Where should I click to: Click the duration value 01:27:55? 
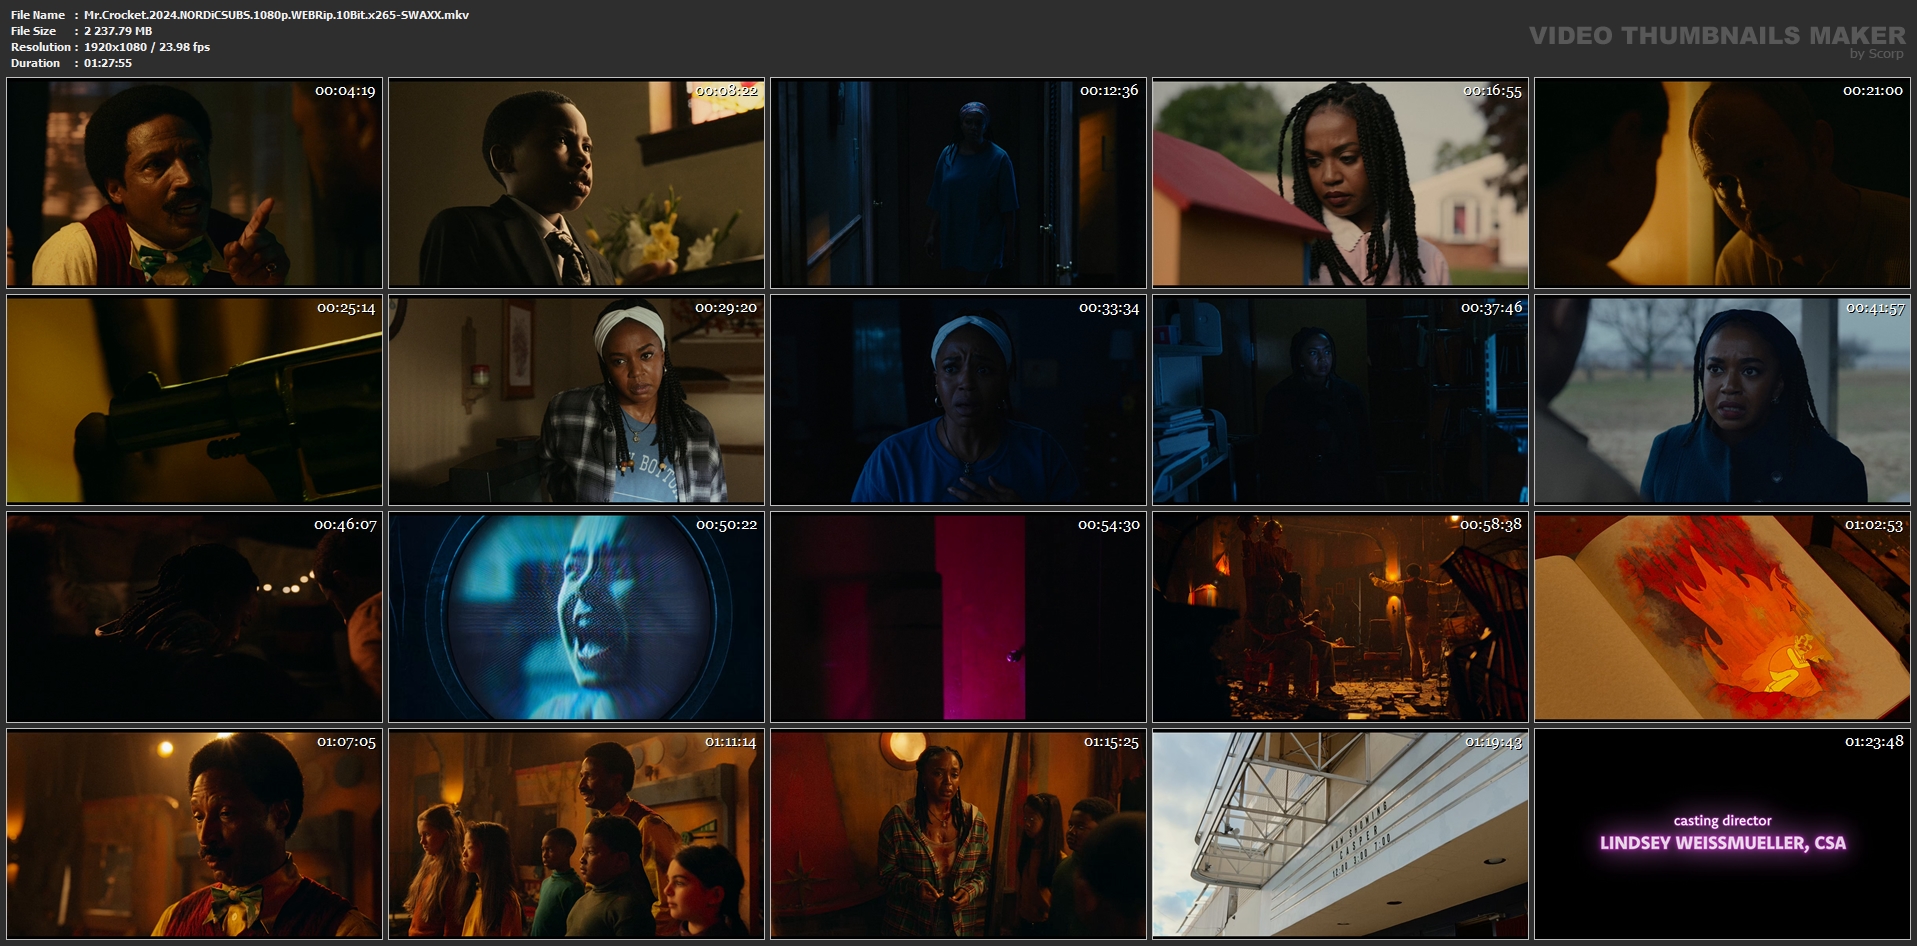coord(108,63)
